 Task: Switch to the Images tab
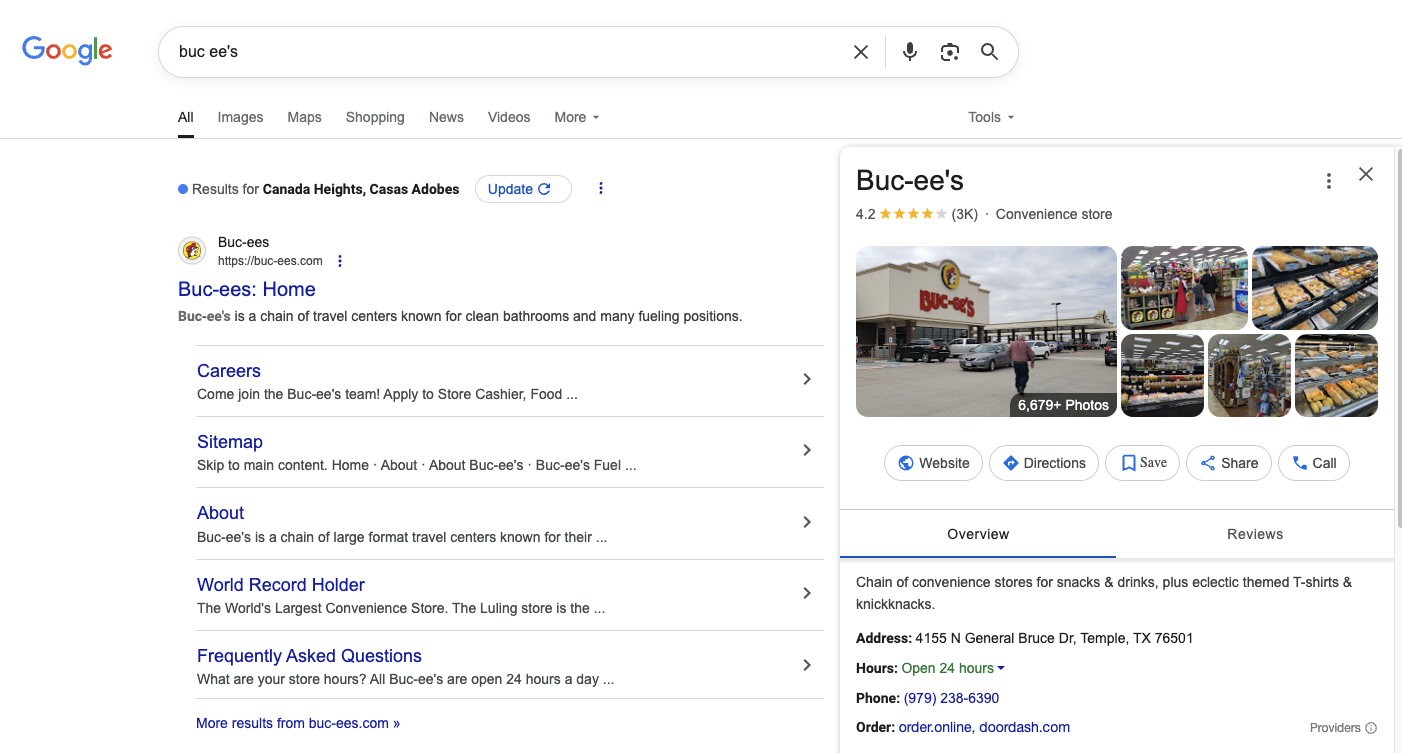[240, 117]
